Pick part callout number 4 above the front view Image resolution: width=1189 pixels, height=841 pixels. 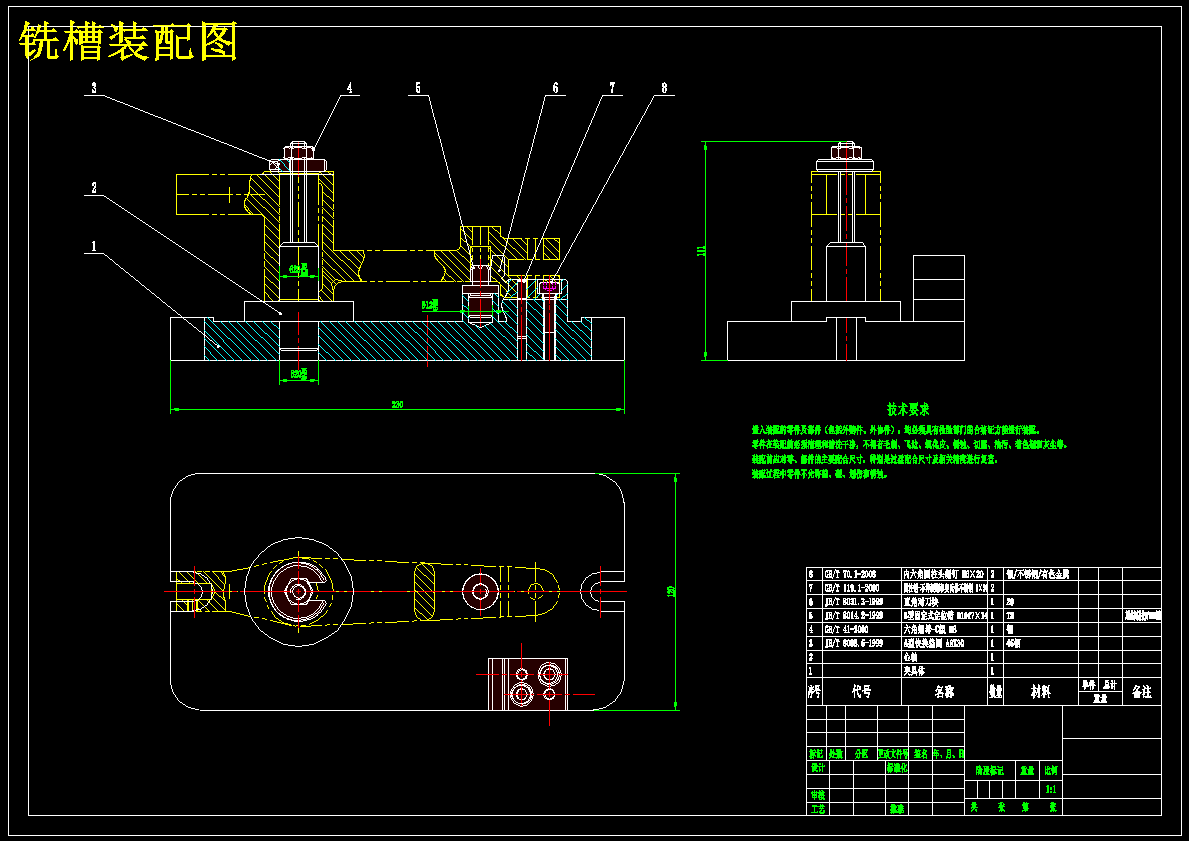(x=350, y=88)
